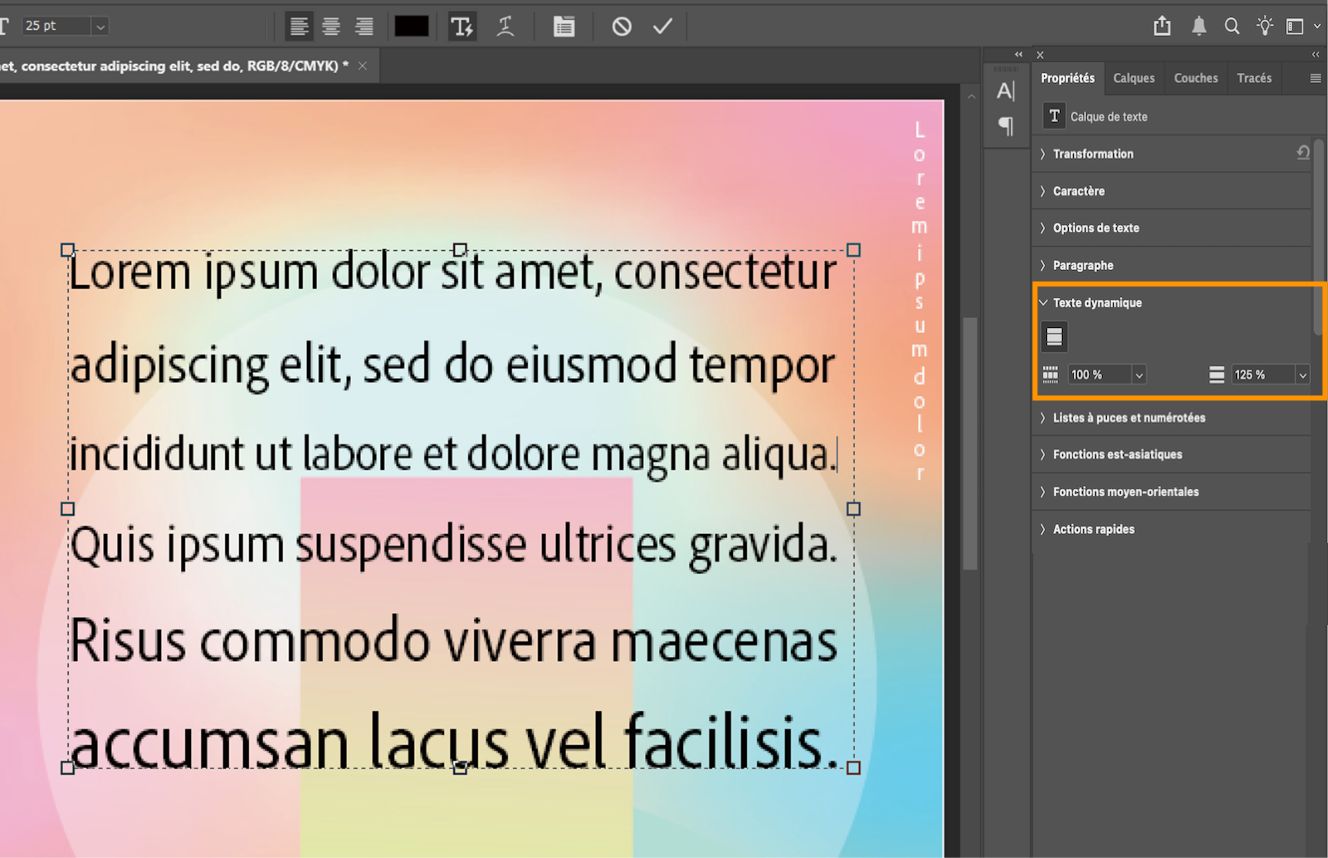Select right text alignment in options bar
1328x858 pixels.
364,26
